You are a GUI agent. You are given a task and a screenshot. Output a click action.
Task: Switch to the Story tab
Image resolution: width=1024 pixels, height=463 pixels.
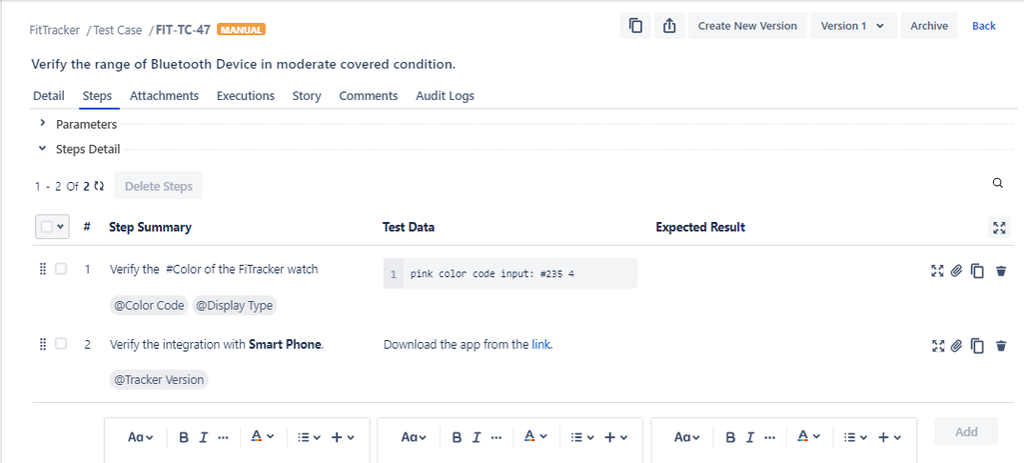306,96
